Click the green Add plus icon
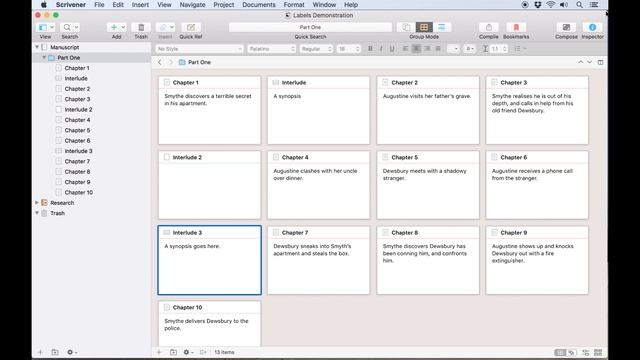Image resolution: width=640 pixels, height=360 pixels. (114, 27)
